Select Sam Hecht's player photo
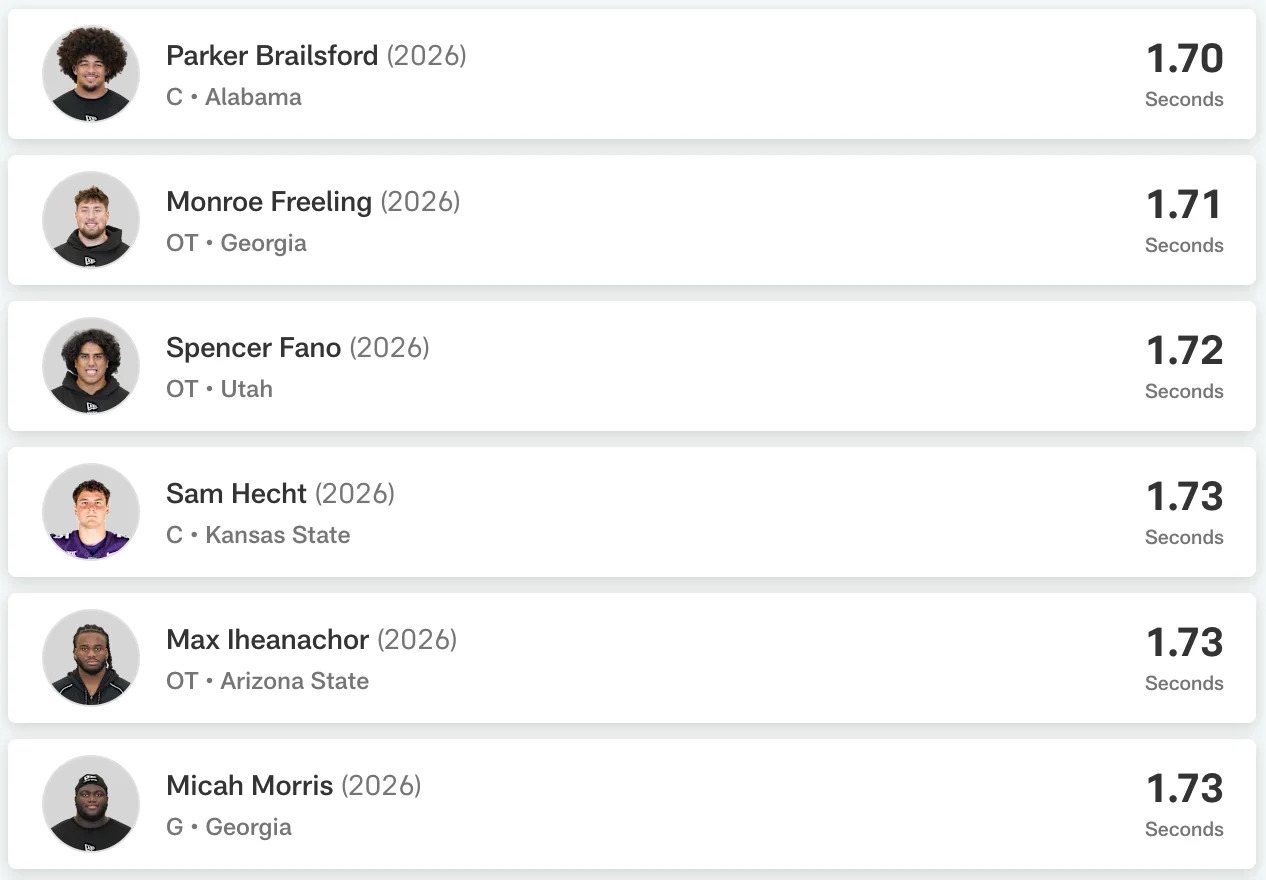The width and height of the screenshot is (1266, 880). 91,512
